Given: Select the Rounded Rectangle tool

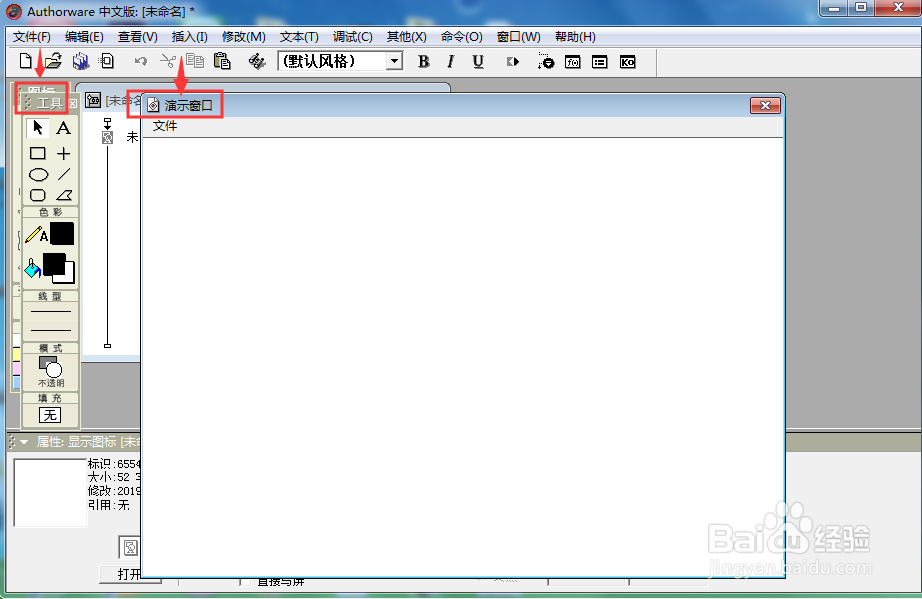Looking at the screenshot, I should [38, 195].
